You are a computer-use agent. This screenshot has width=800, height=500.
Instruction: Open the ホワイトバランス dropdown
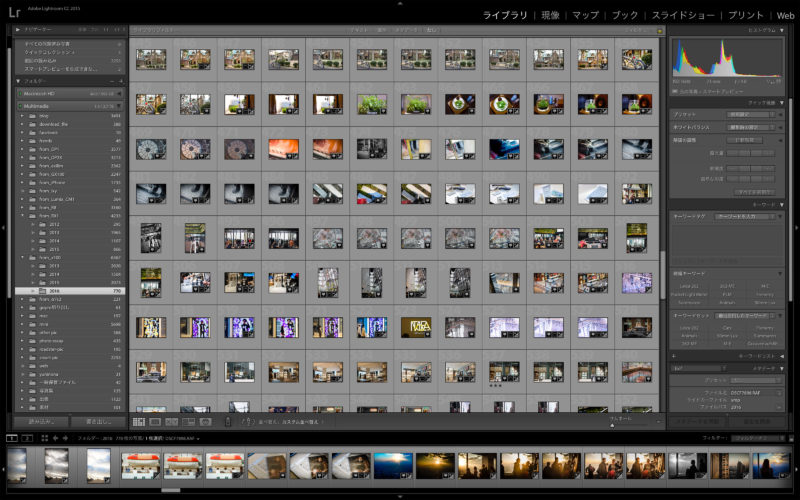[750, 128]
